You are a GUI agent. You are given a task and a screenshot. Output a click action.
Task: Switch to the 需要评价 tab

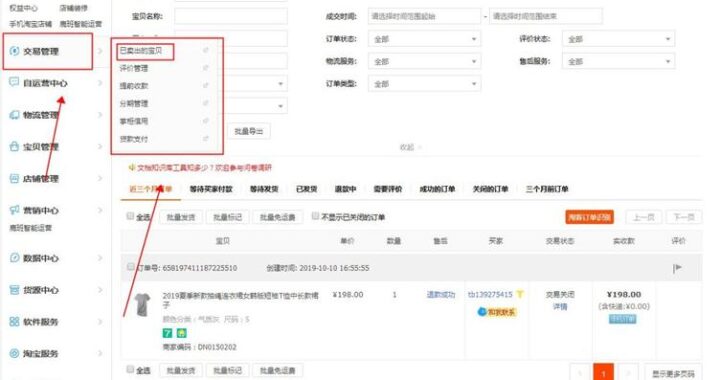(x=388, y=189)
